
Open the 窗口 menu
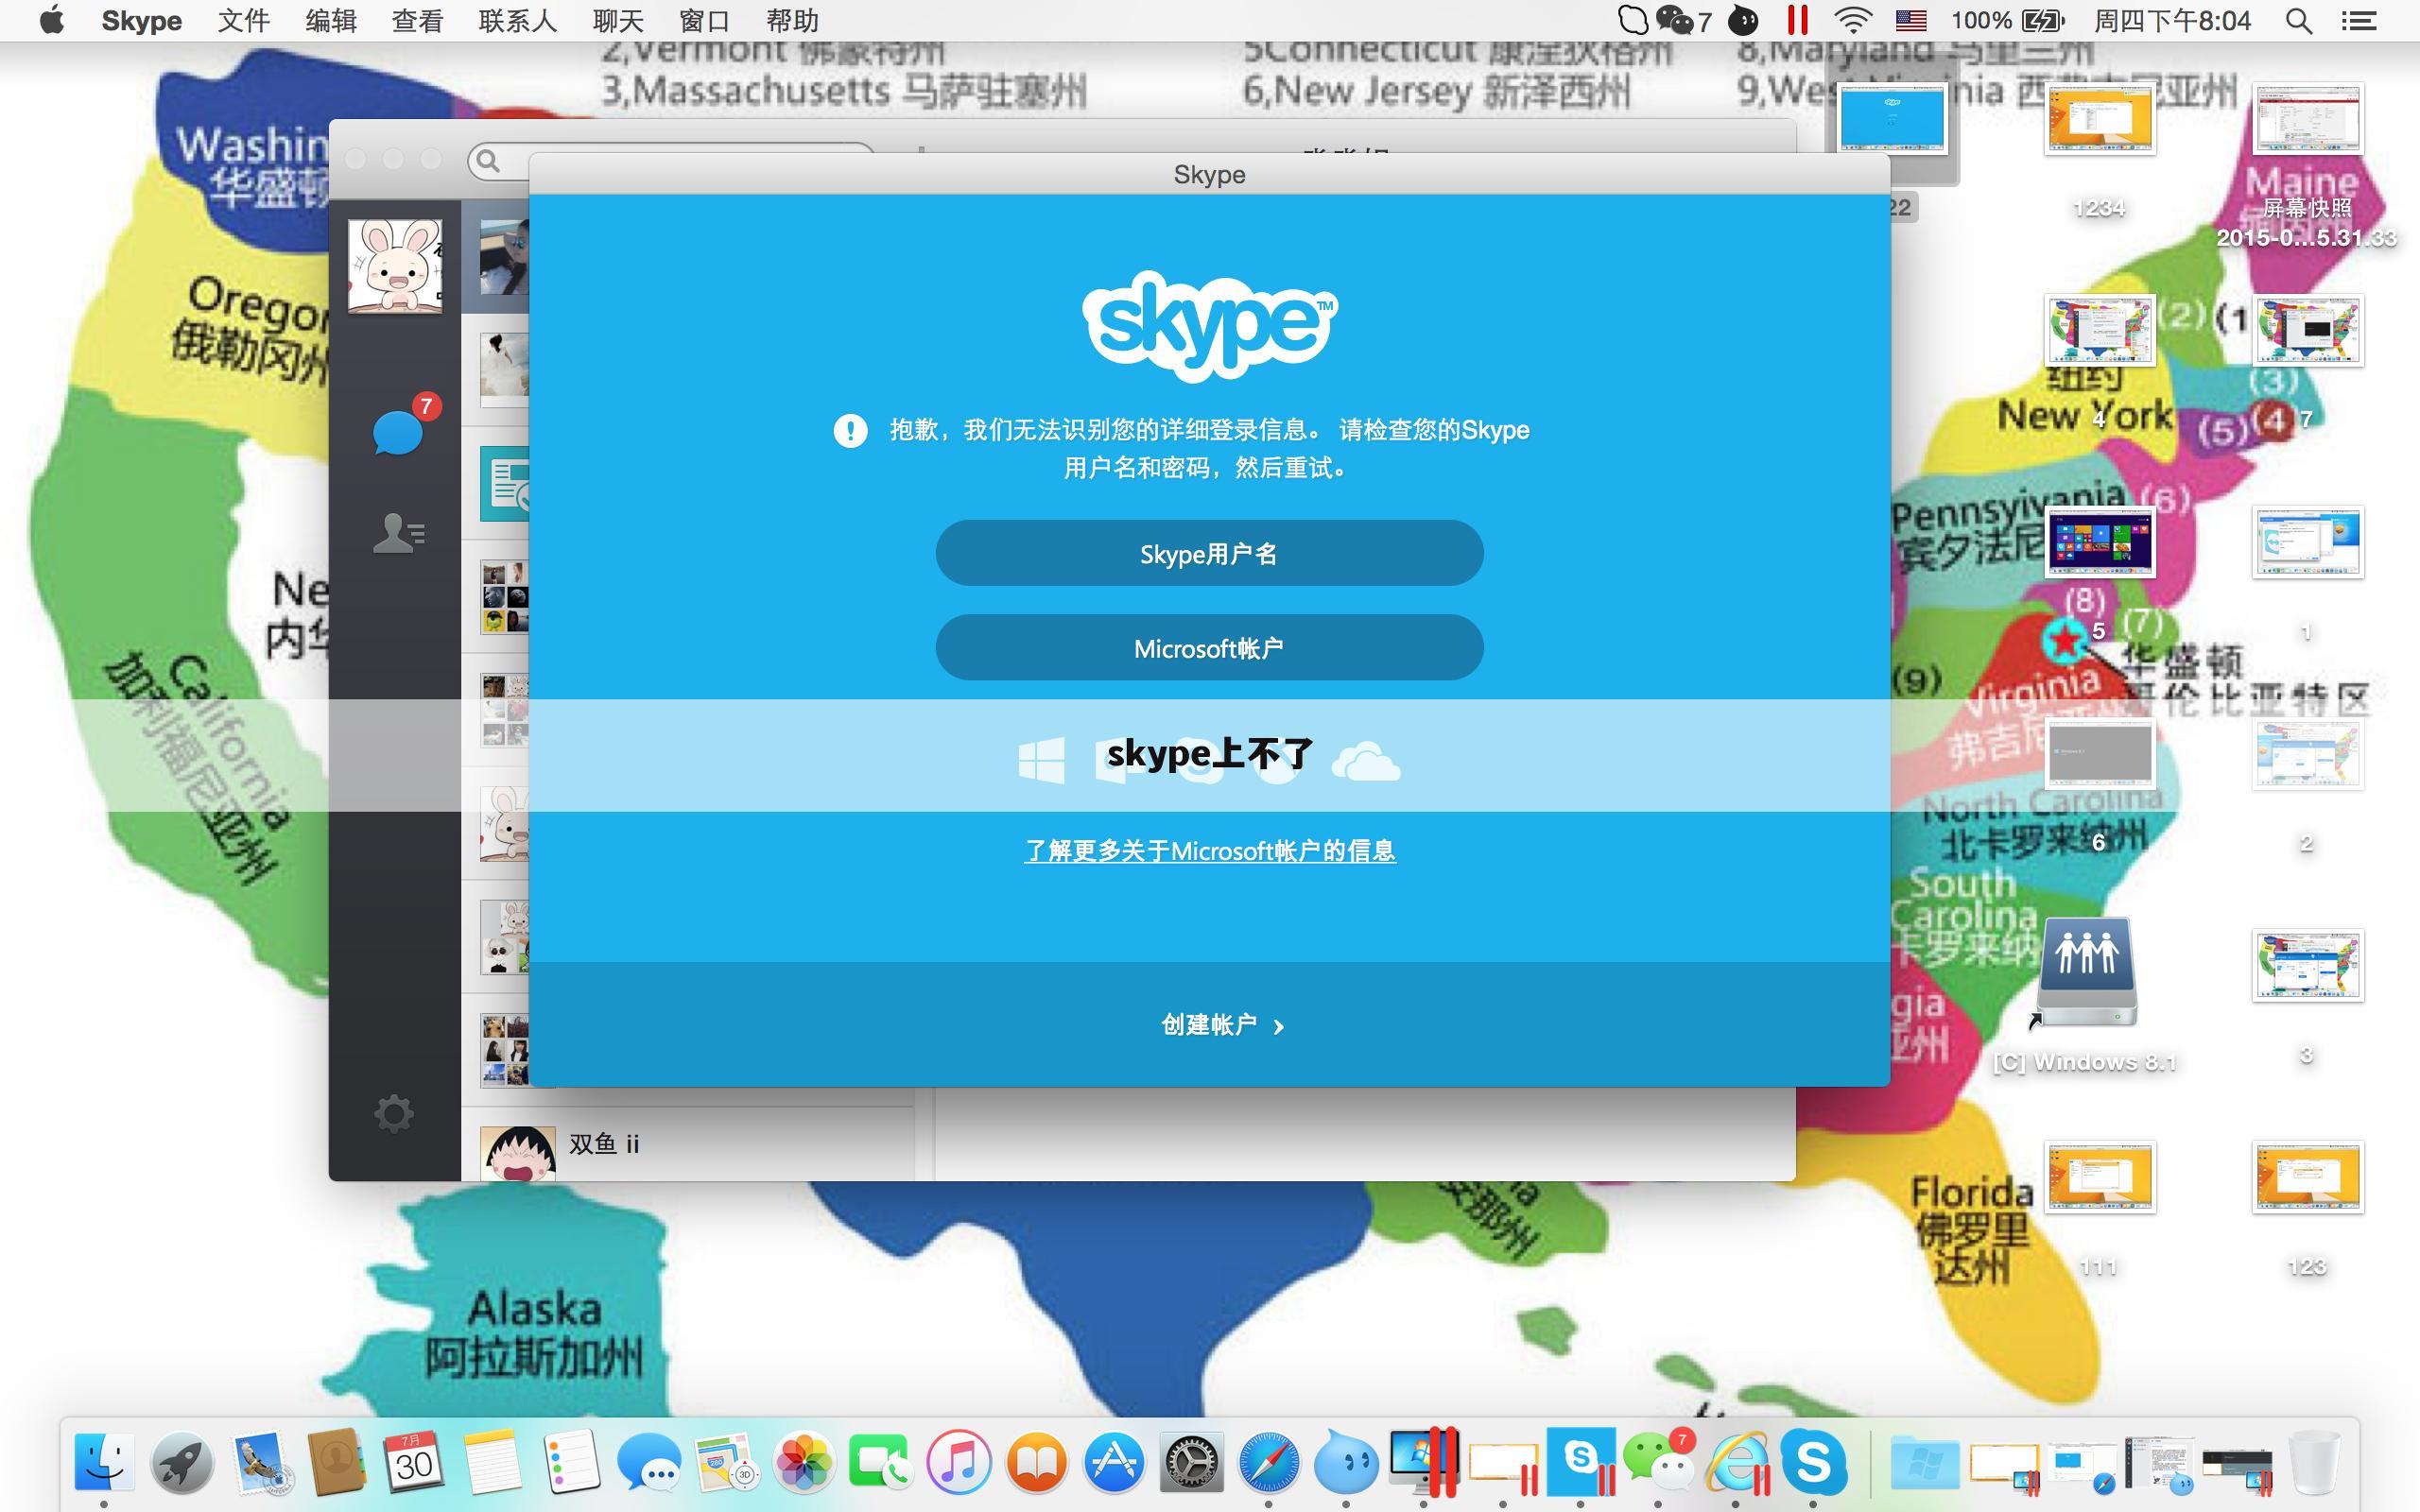[x=704, y=21]
